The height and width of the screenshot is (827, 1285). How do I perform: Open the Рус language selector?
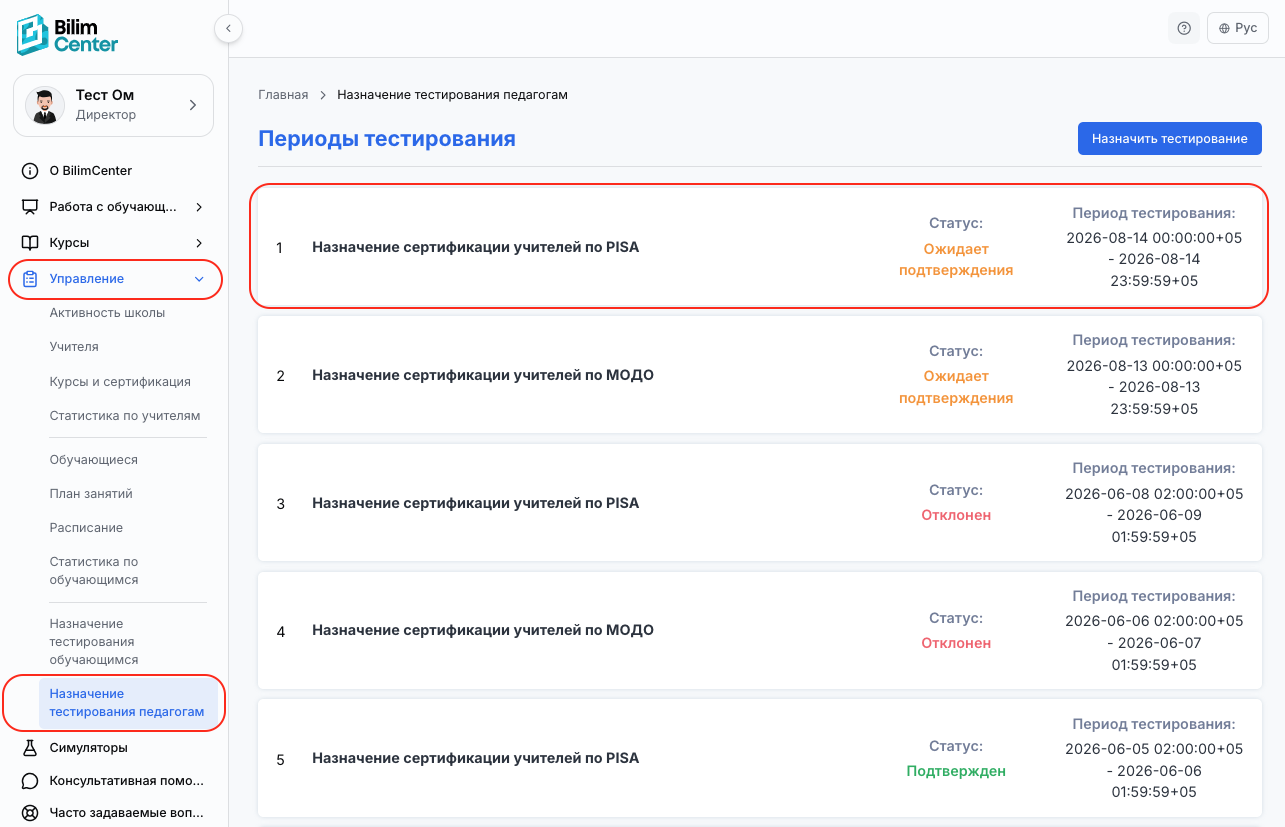click(1238, 28)
